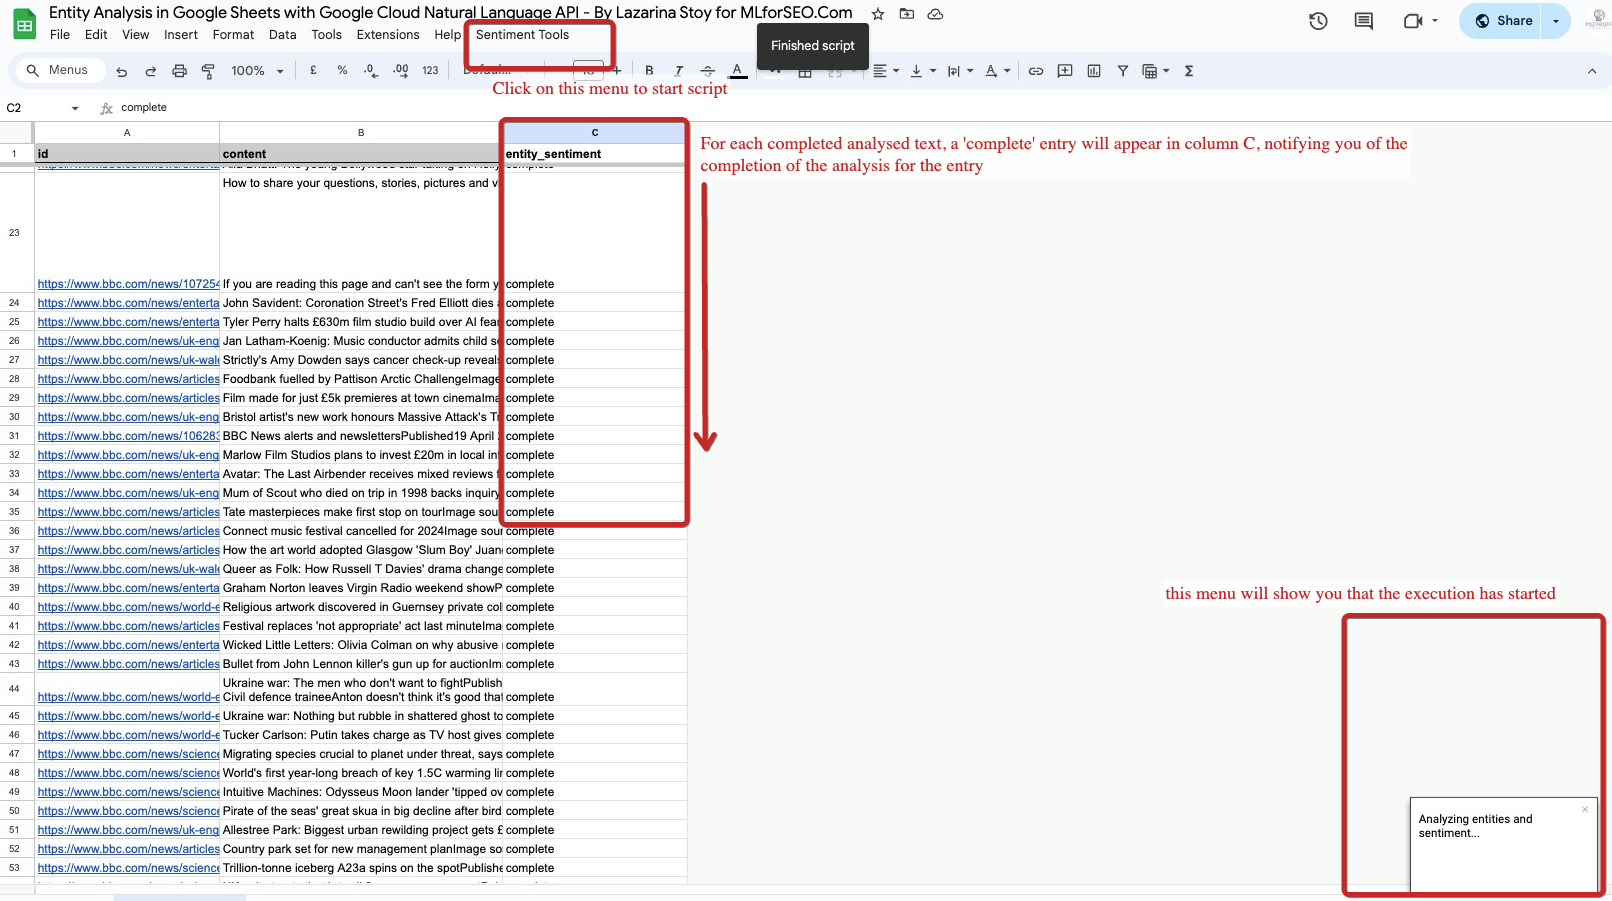Open the Google Sheets home icon

pos(24,24)
